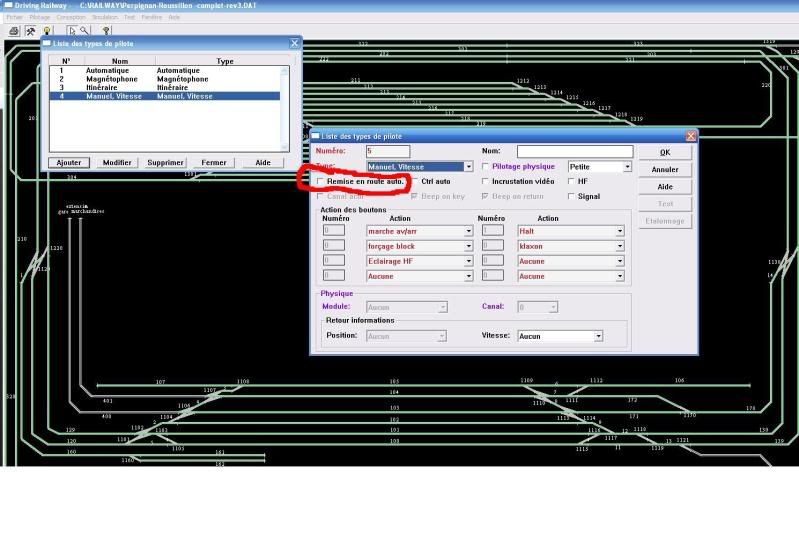Select the hammer and wrench tools icon
The width and height of the screenshot is (799, 549).
30,31
